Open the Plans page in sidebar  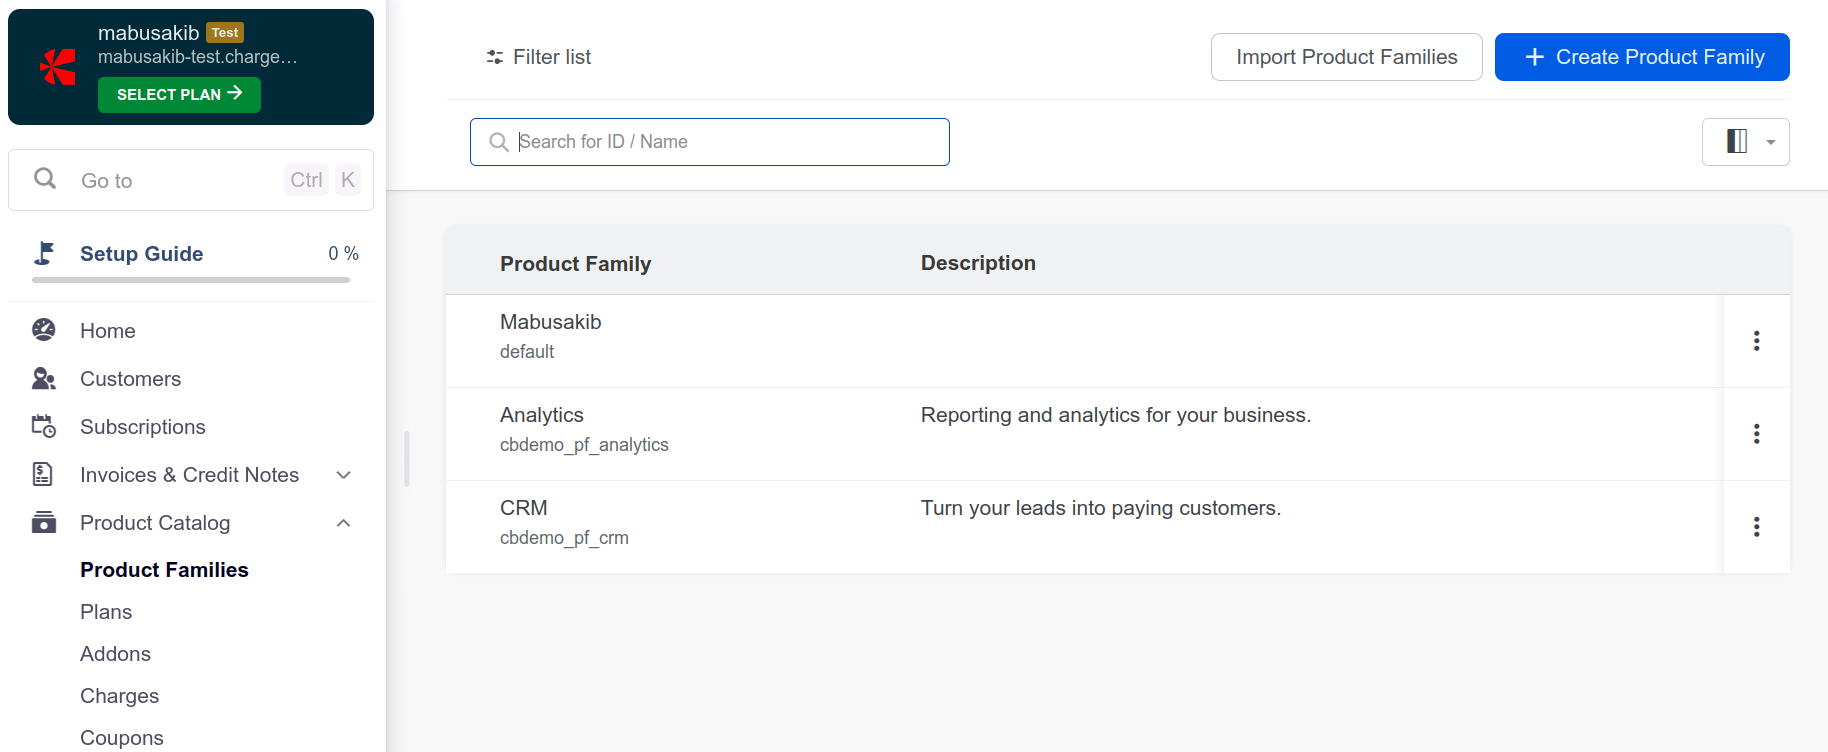click(x=106, y=612)
